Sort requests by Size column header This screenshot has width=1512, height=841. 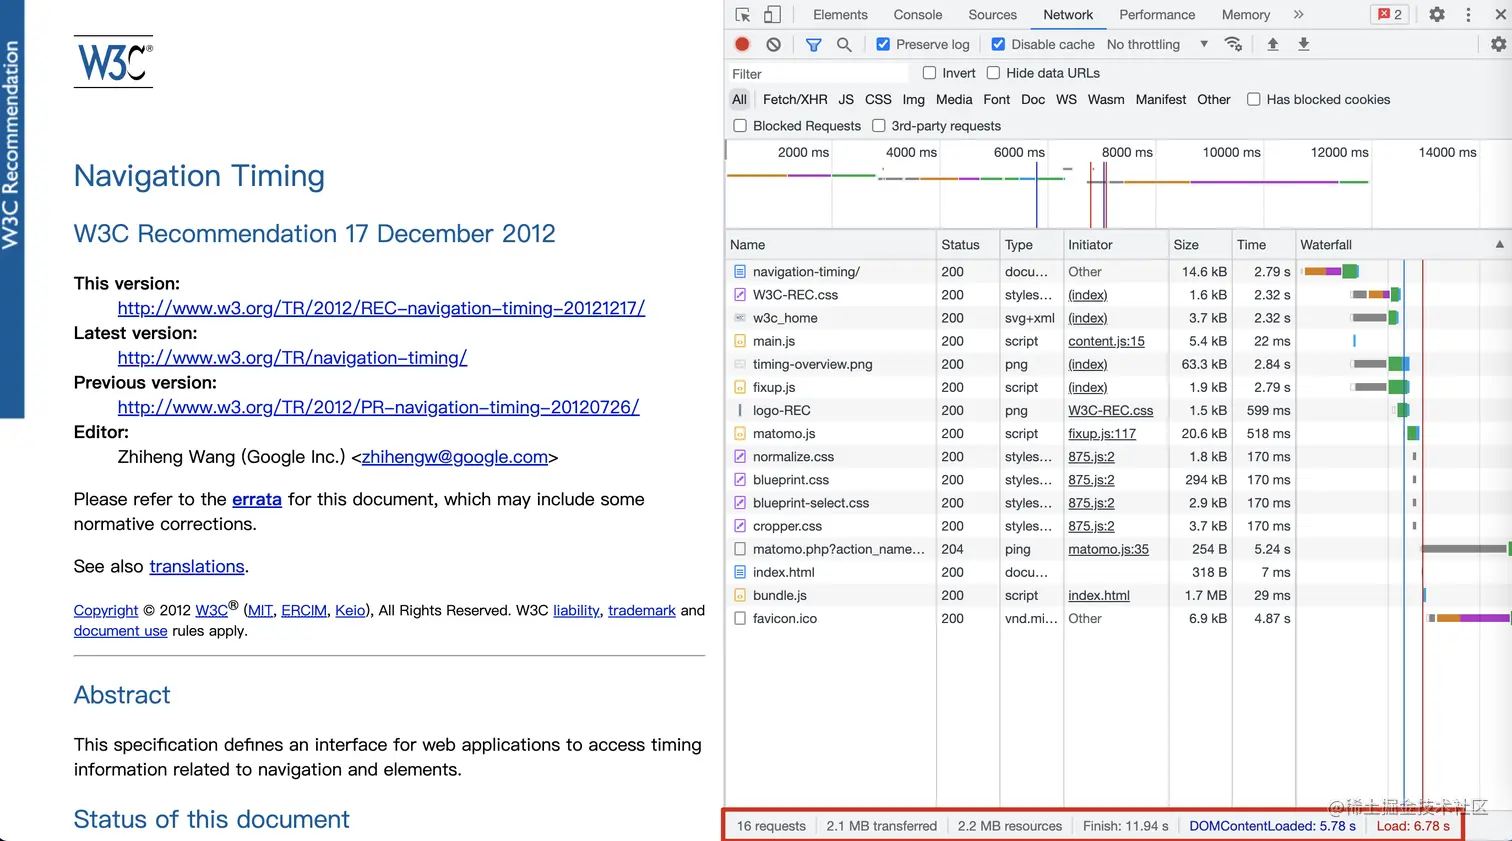[x=1198, y=245]
